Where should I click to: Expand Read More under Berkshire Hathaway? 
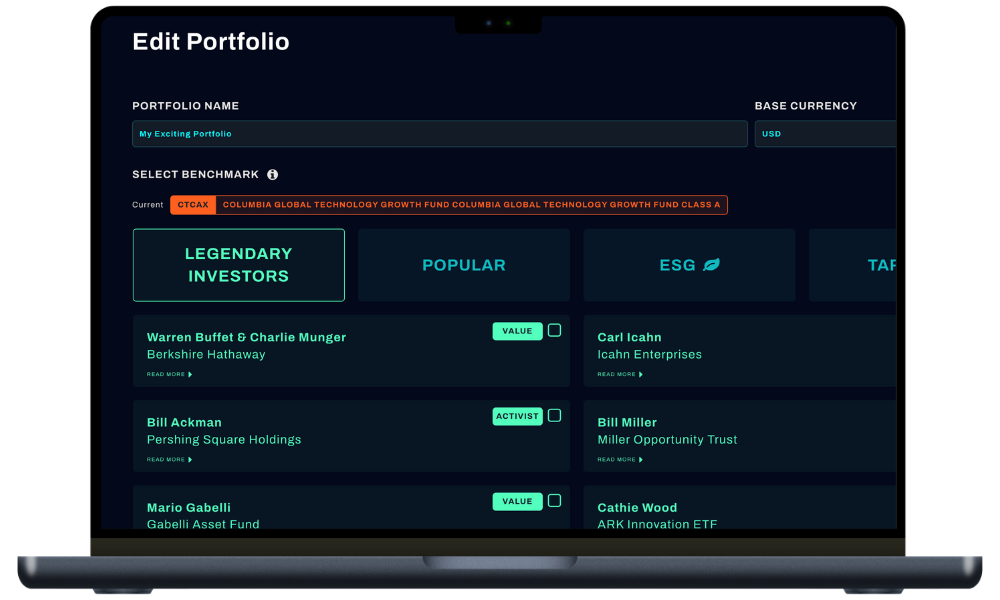[170, 374]
